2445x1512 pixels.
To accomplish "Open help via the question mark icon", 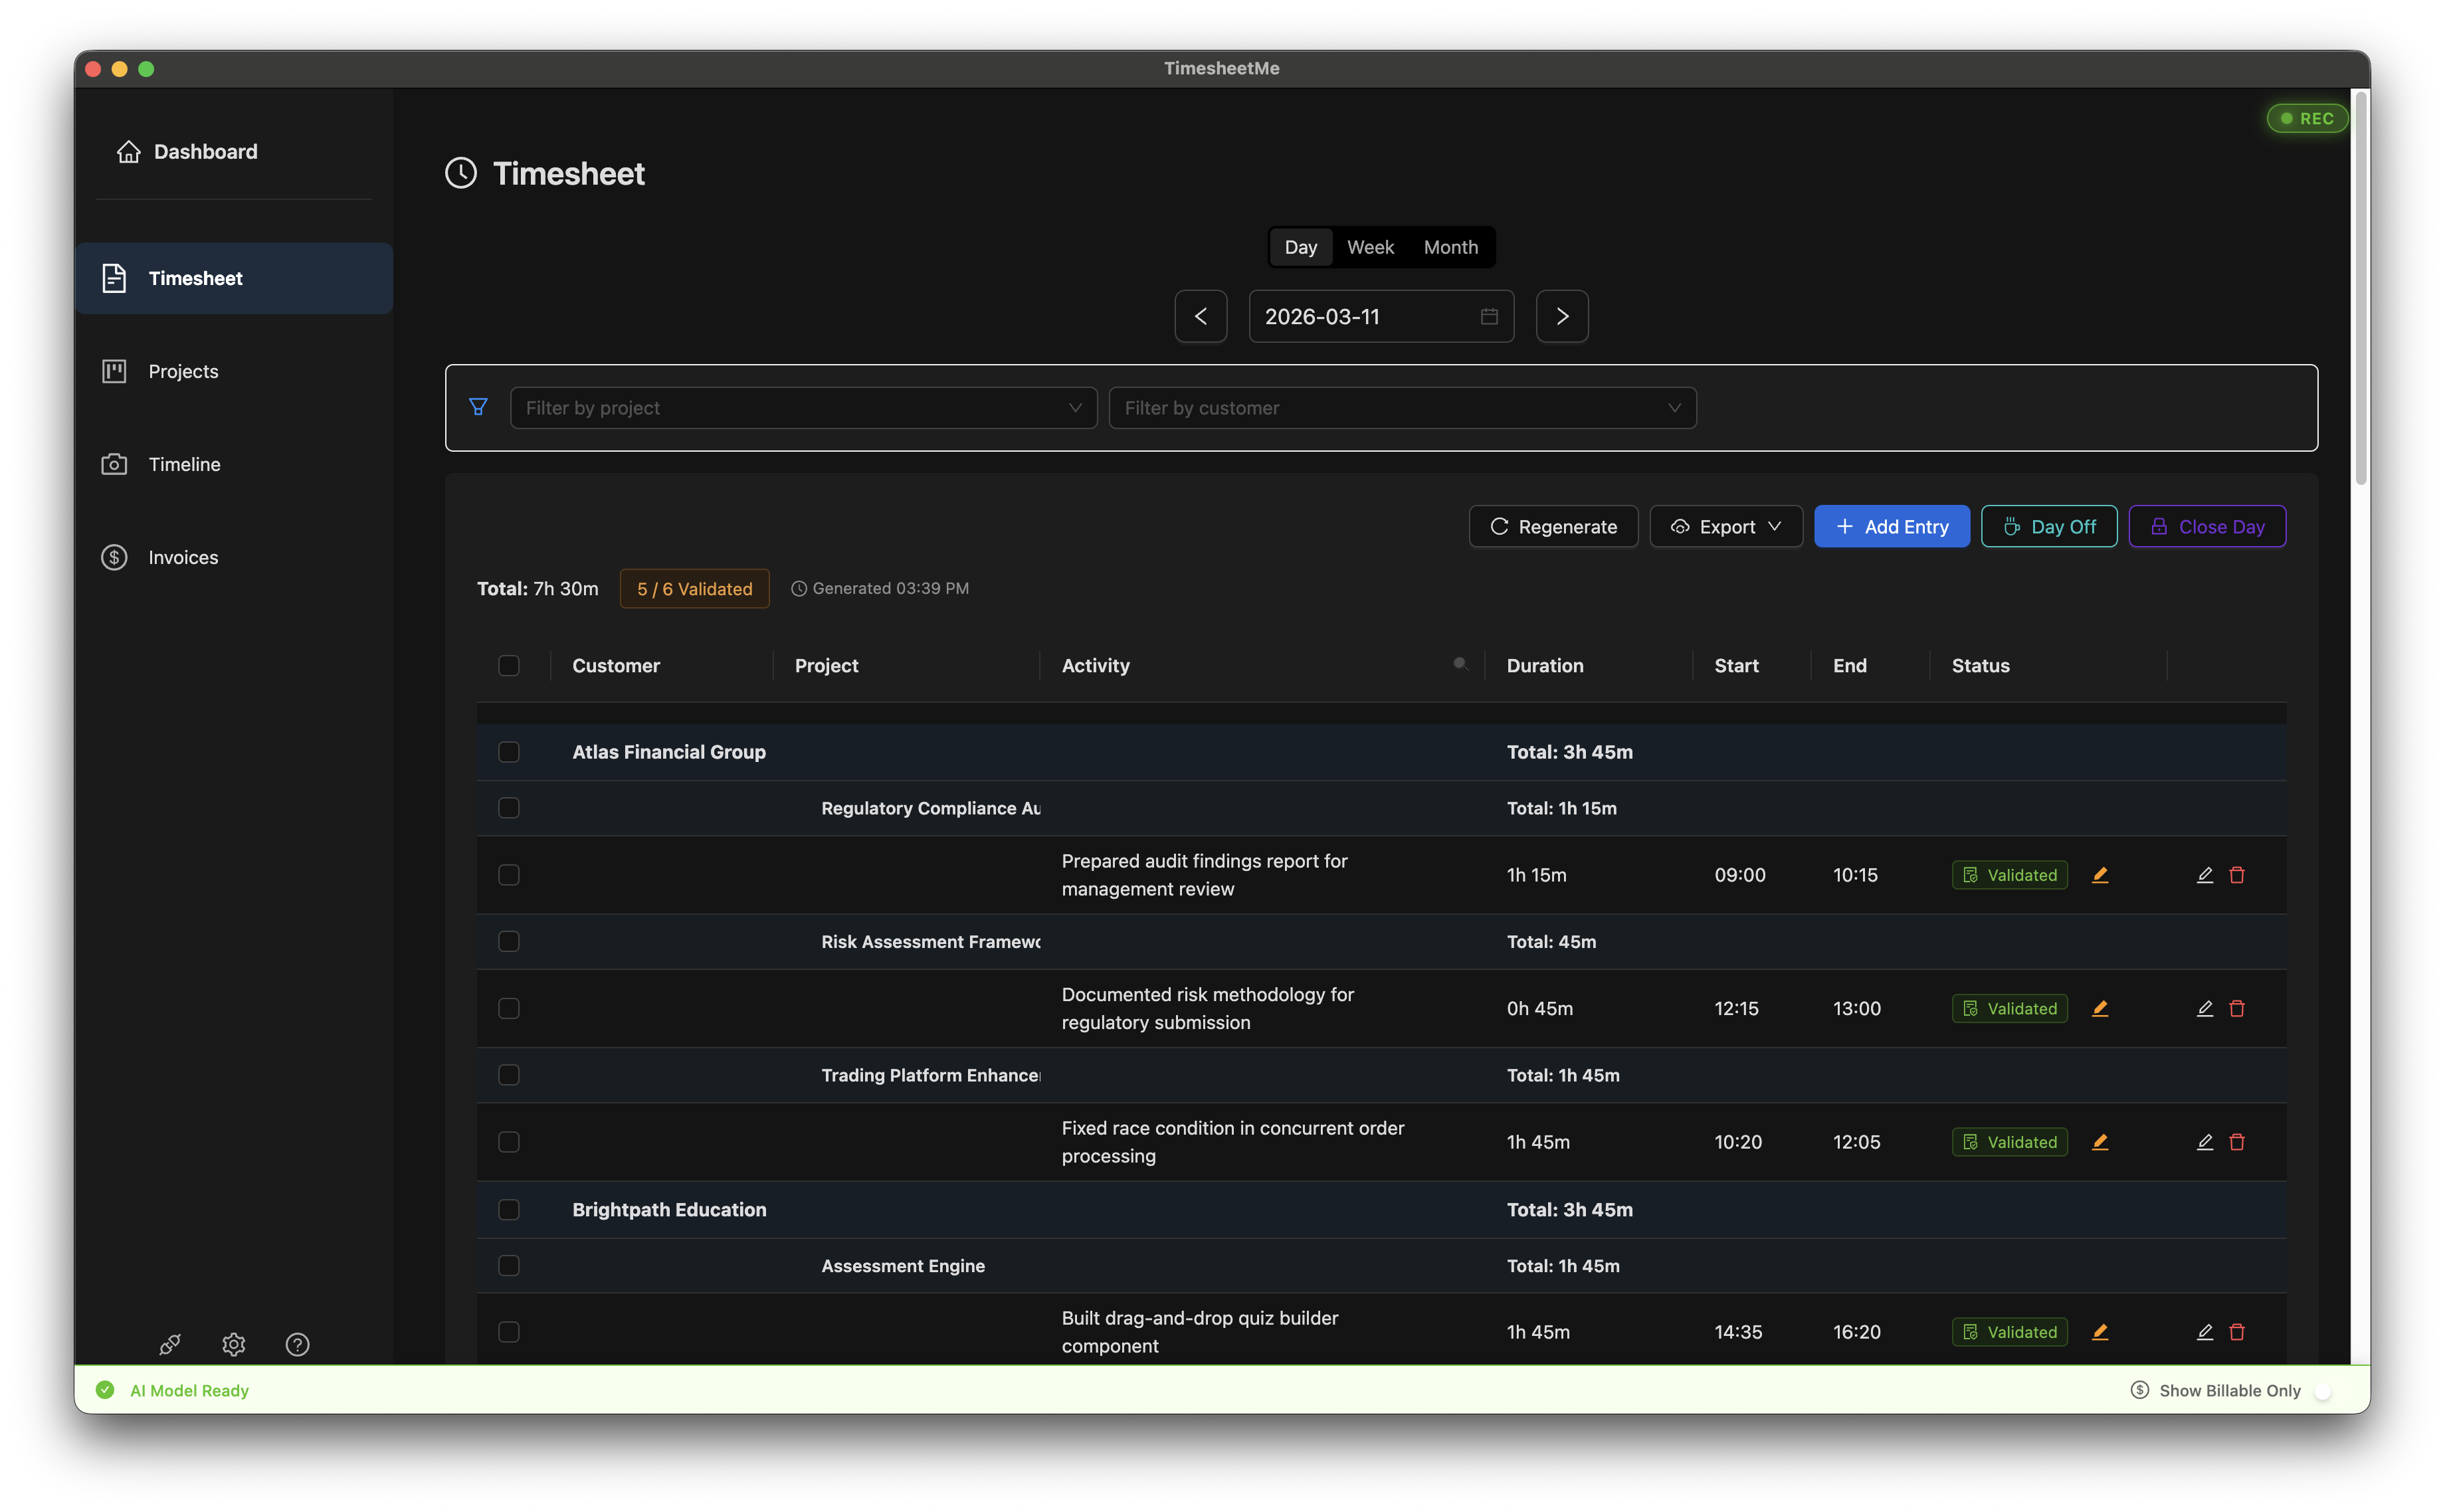I will pos(297,1344).
